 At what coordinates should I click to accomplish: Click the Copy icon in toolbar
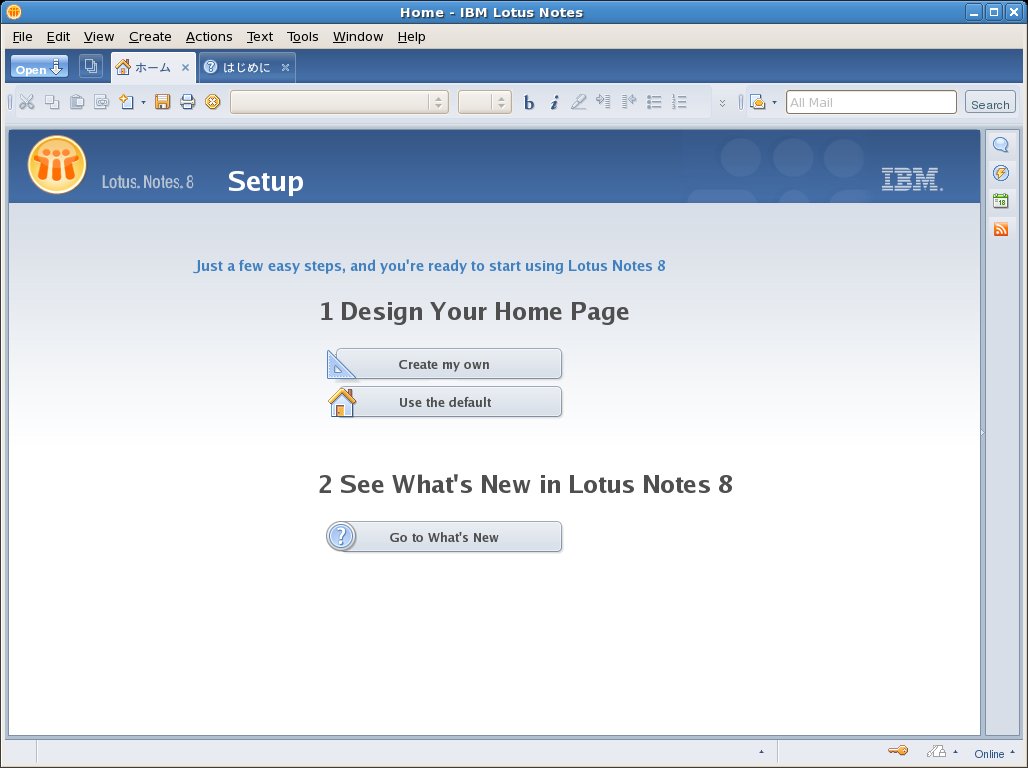52,102
